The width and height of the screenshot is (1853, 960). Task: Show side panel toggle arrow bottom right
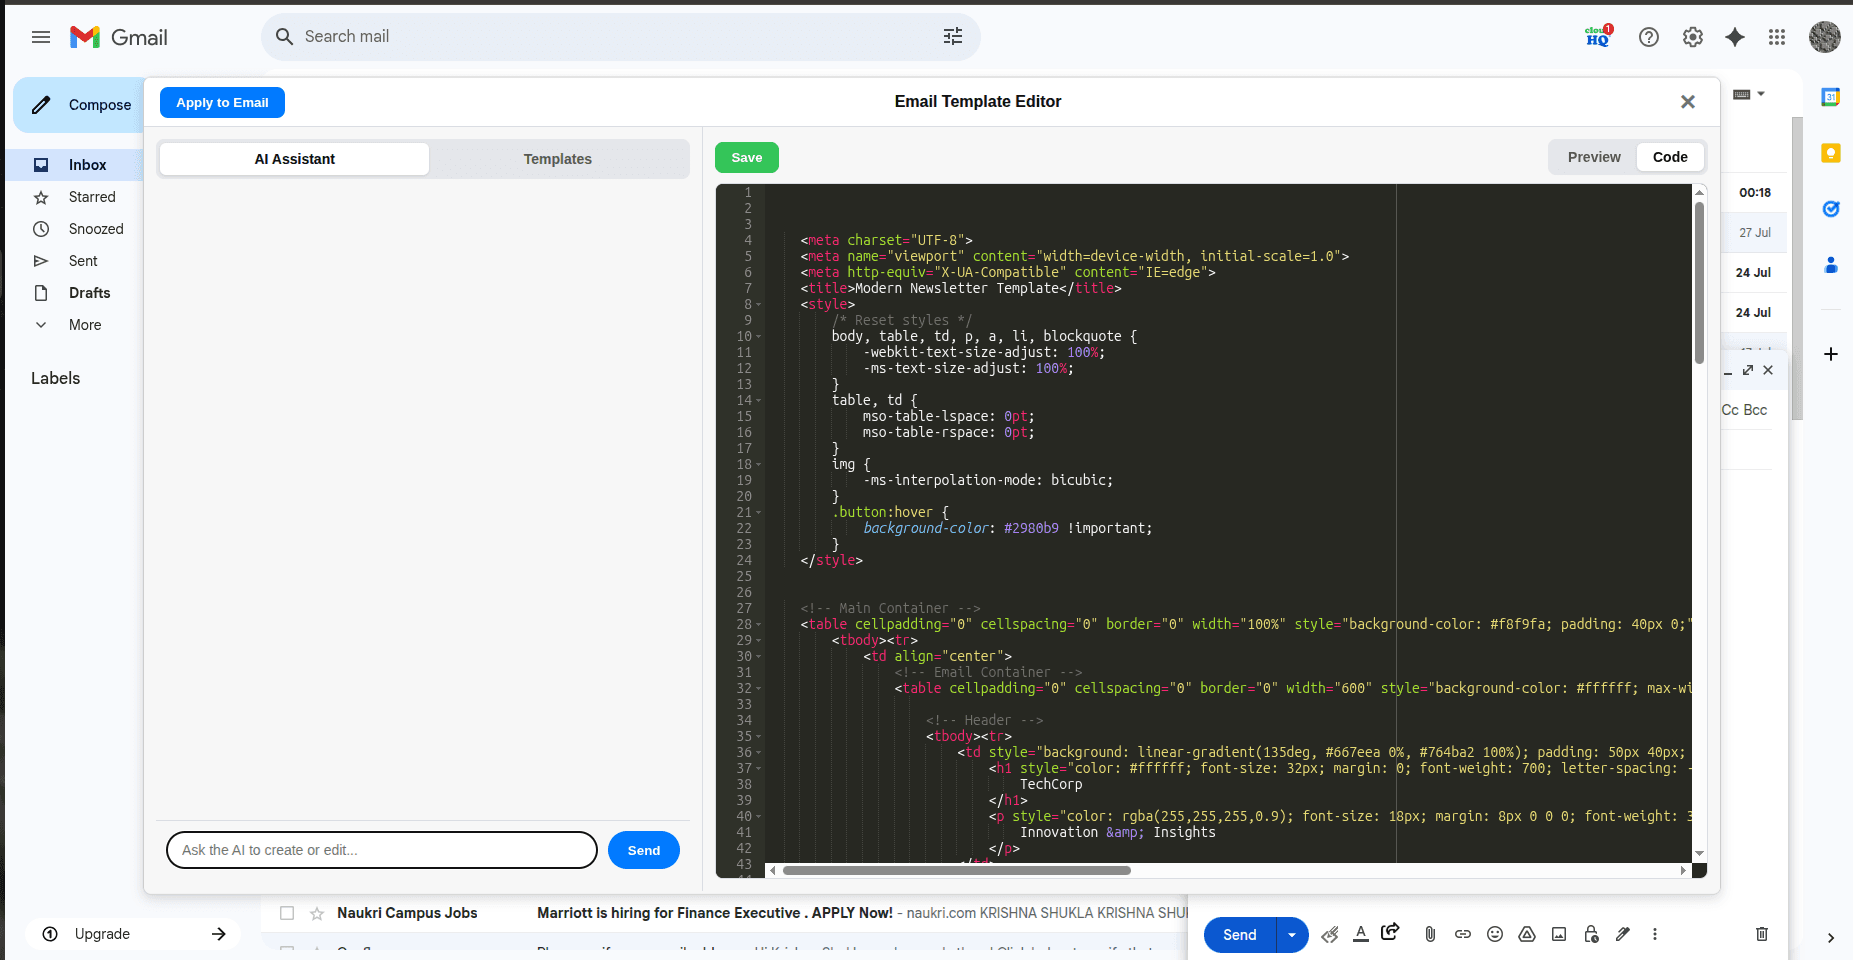[x=1831, y=938]
